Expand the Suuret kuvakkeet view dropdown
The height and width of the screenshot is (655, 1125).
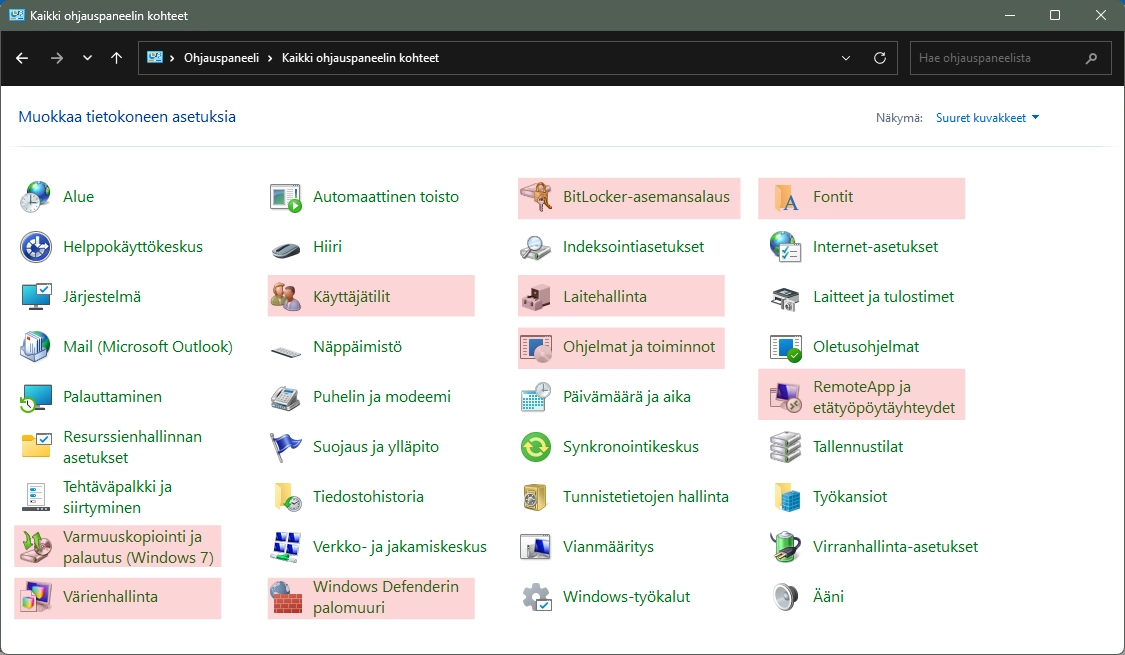987,118
